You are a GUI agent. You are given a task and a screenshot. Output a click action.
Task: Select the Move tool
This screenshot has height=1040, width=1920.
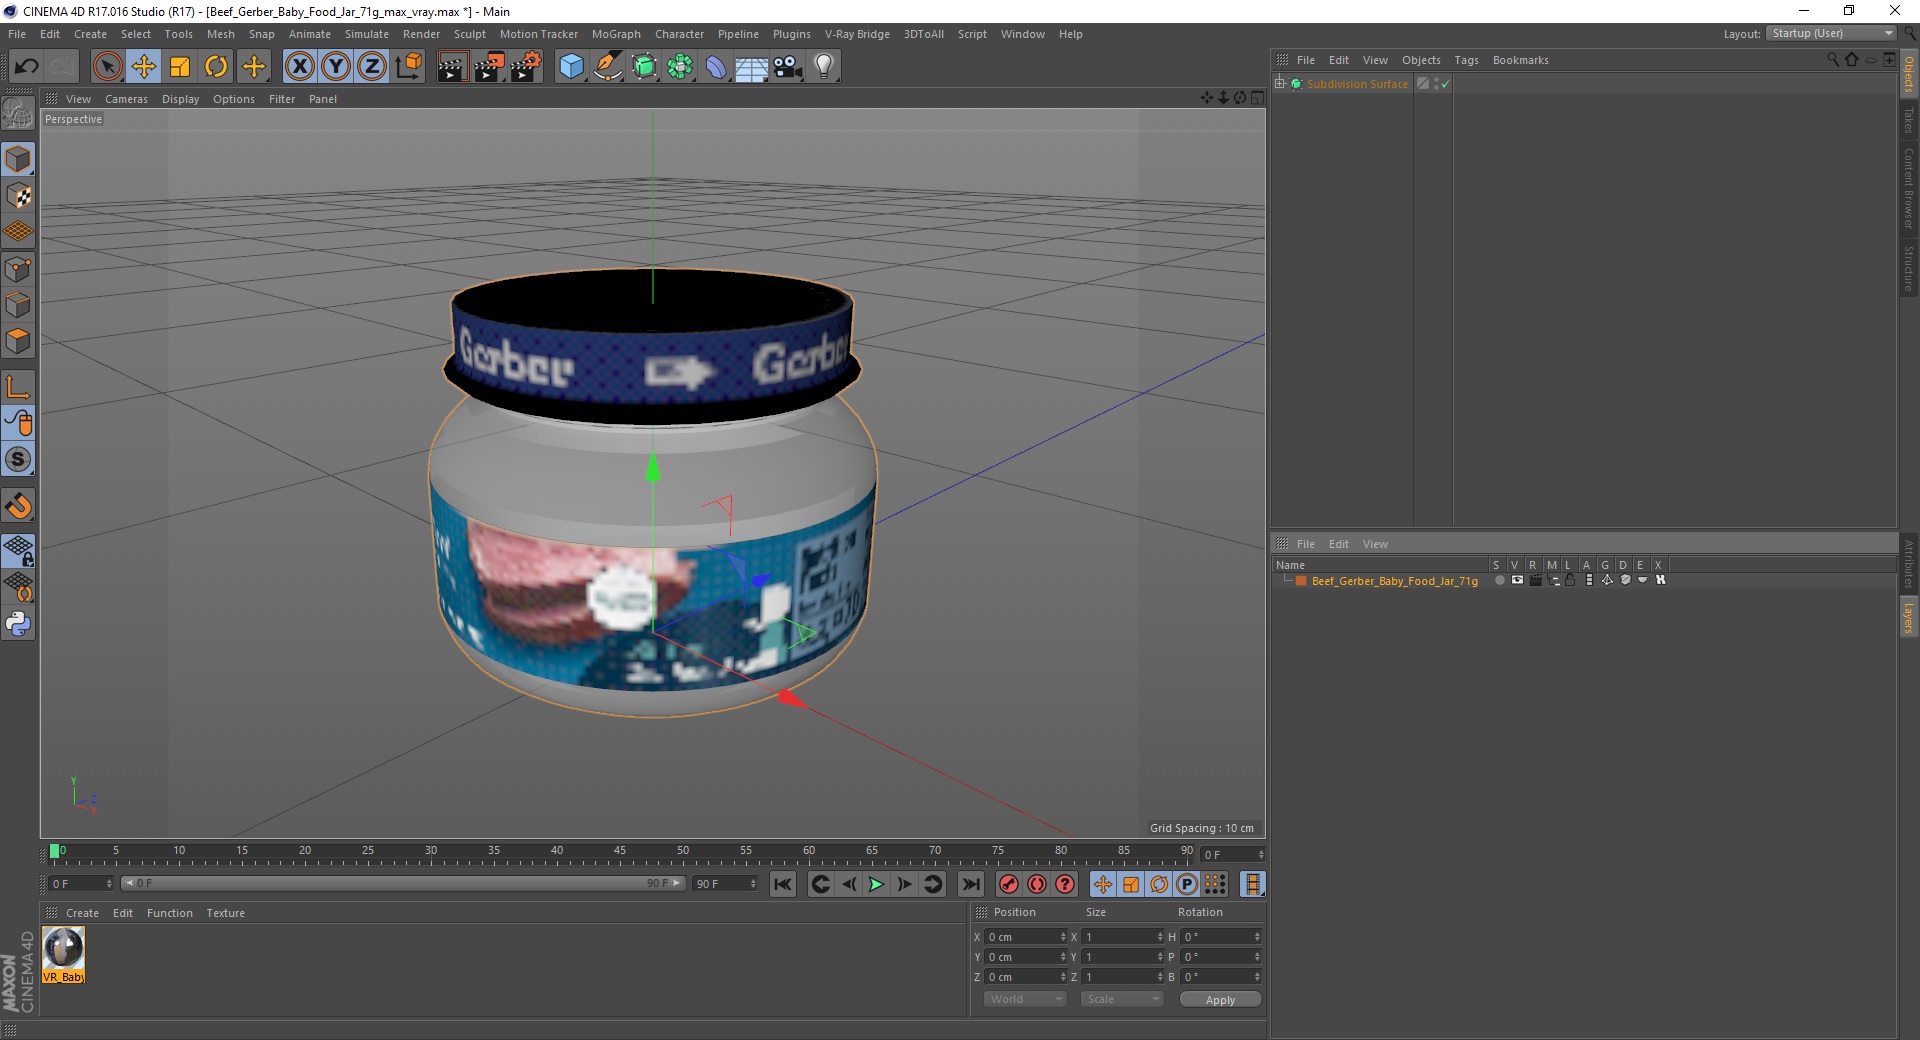tap(144, 67)
